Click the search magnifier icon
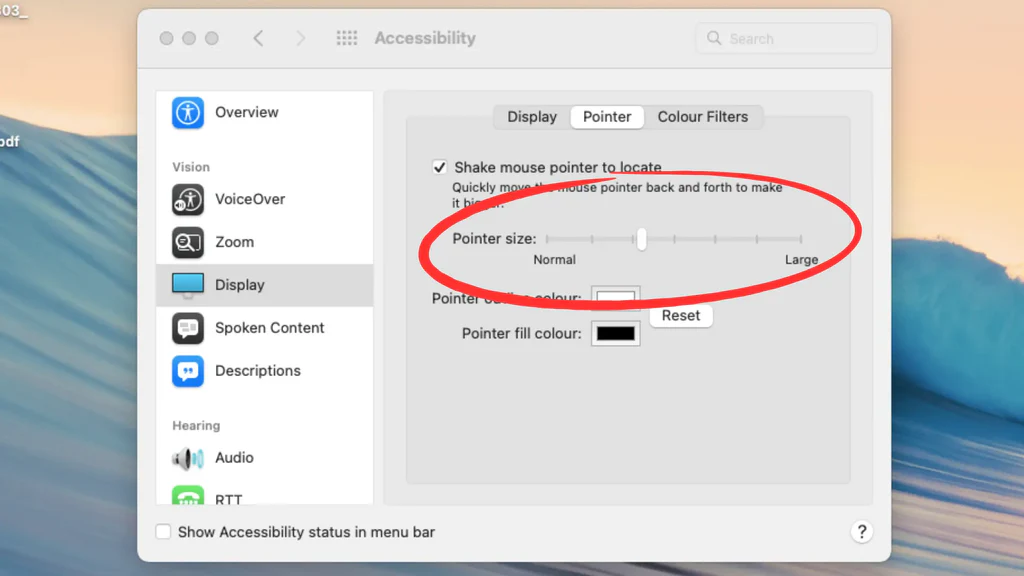1024x576 pixels. pos(714,39)
